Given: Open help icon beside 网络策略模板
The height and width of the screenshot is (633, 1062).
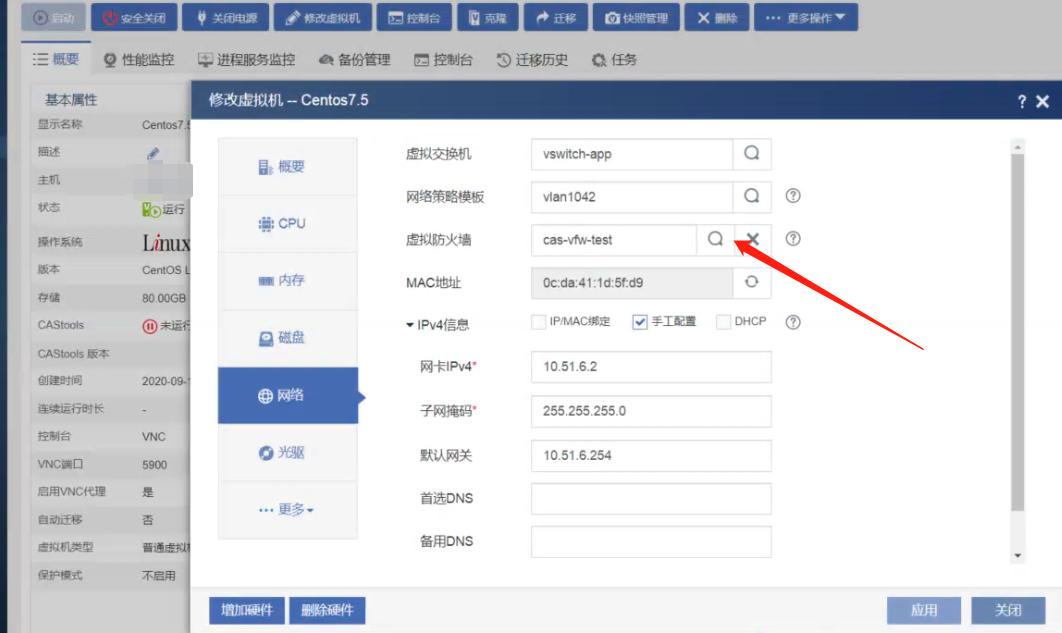Looking at the screenshot, I should (x=793, y=196).
